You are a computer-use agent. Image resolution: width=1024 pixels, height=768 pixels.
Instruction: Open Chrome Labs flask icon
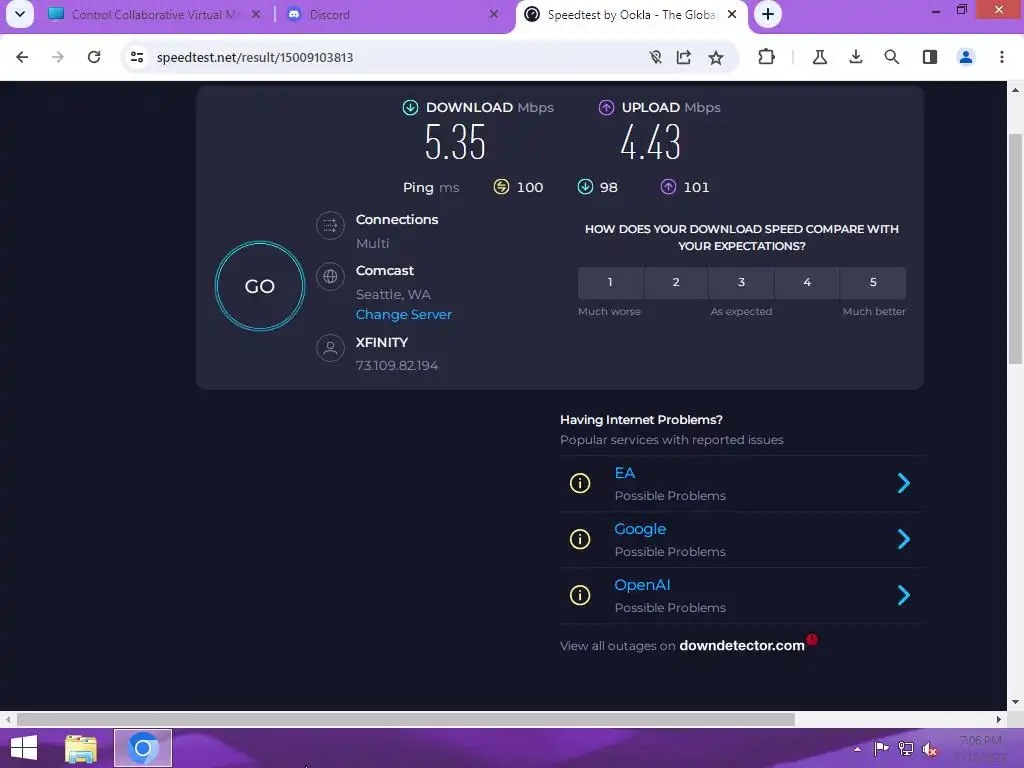coord(820,57)
